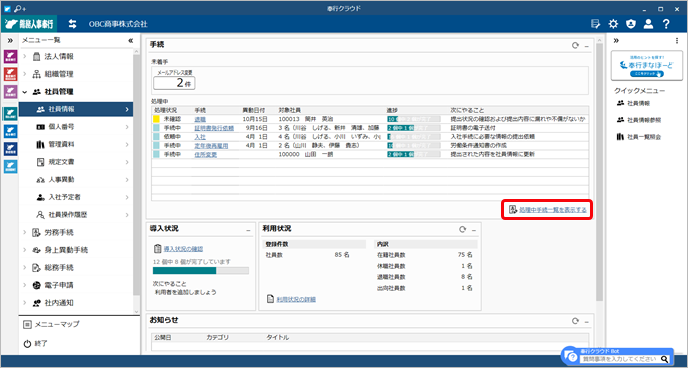Image resolution: width=688 pixels, height=368 pixels.
Task: Open help with the question mark icon
Action: point(666,24)
